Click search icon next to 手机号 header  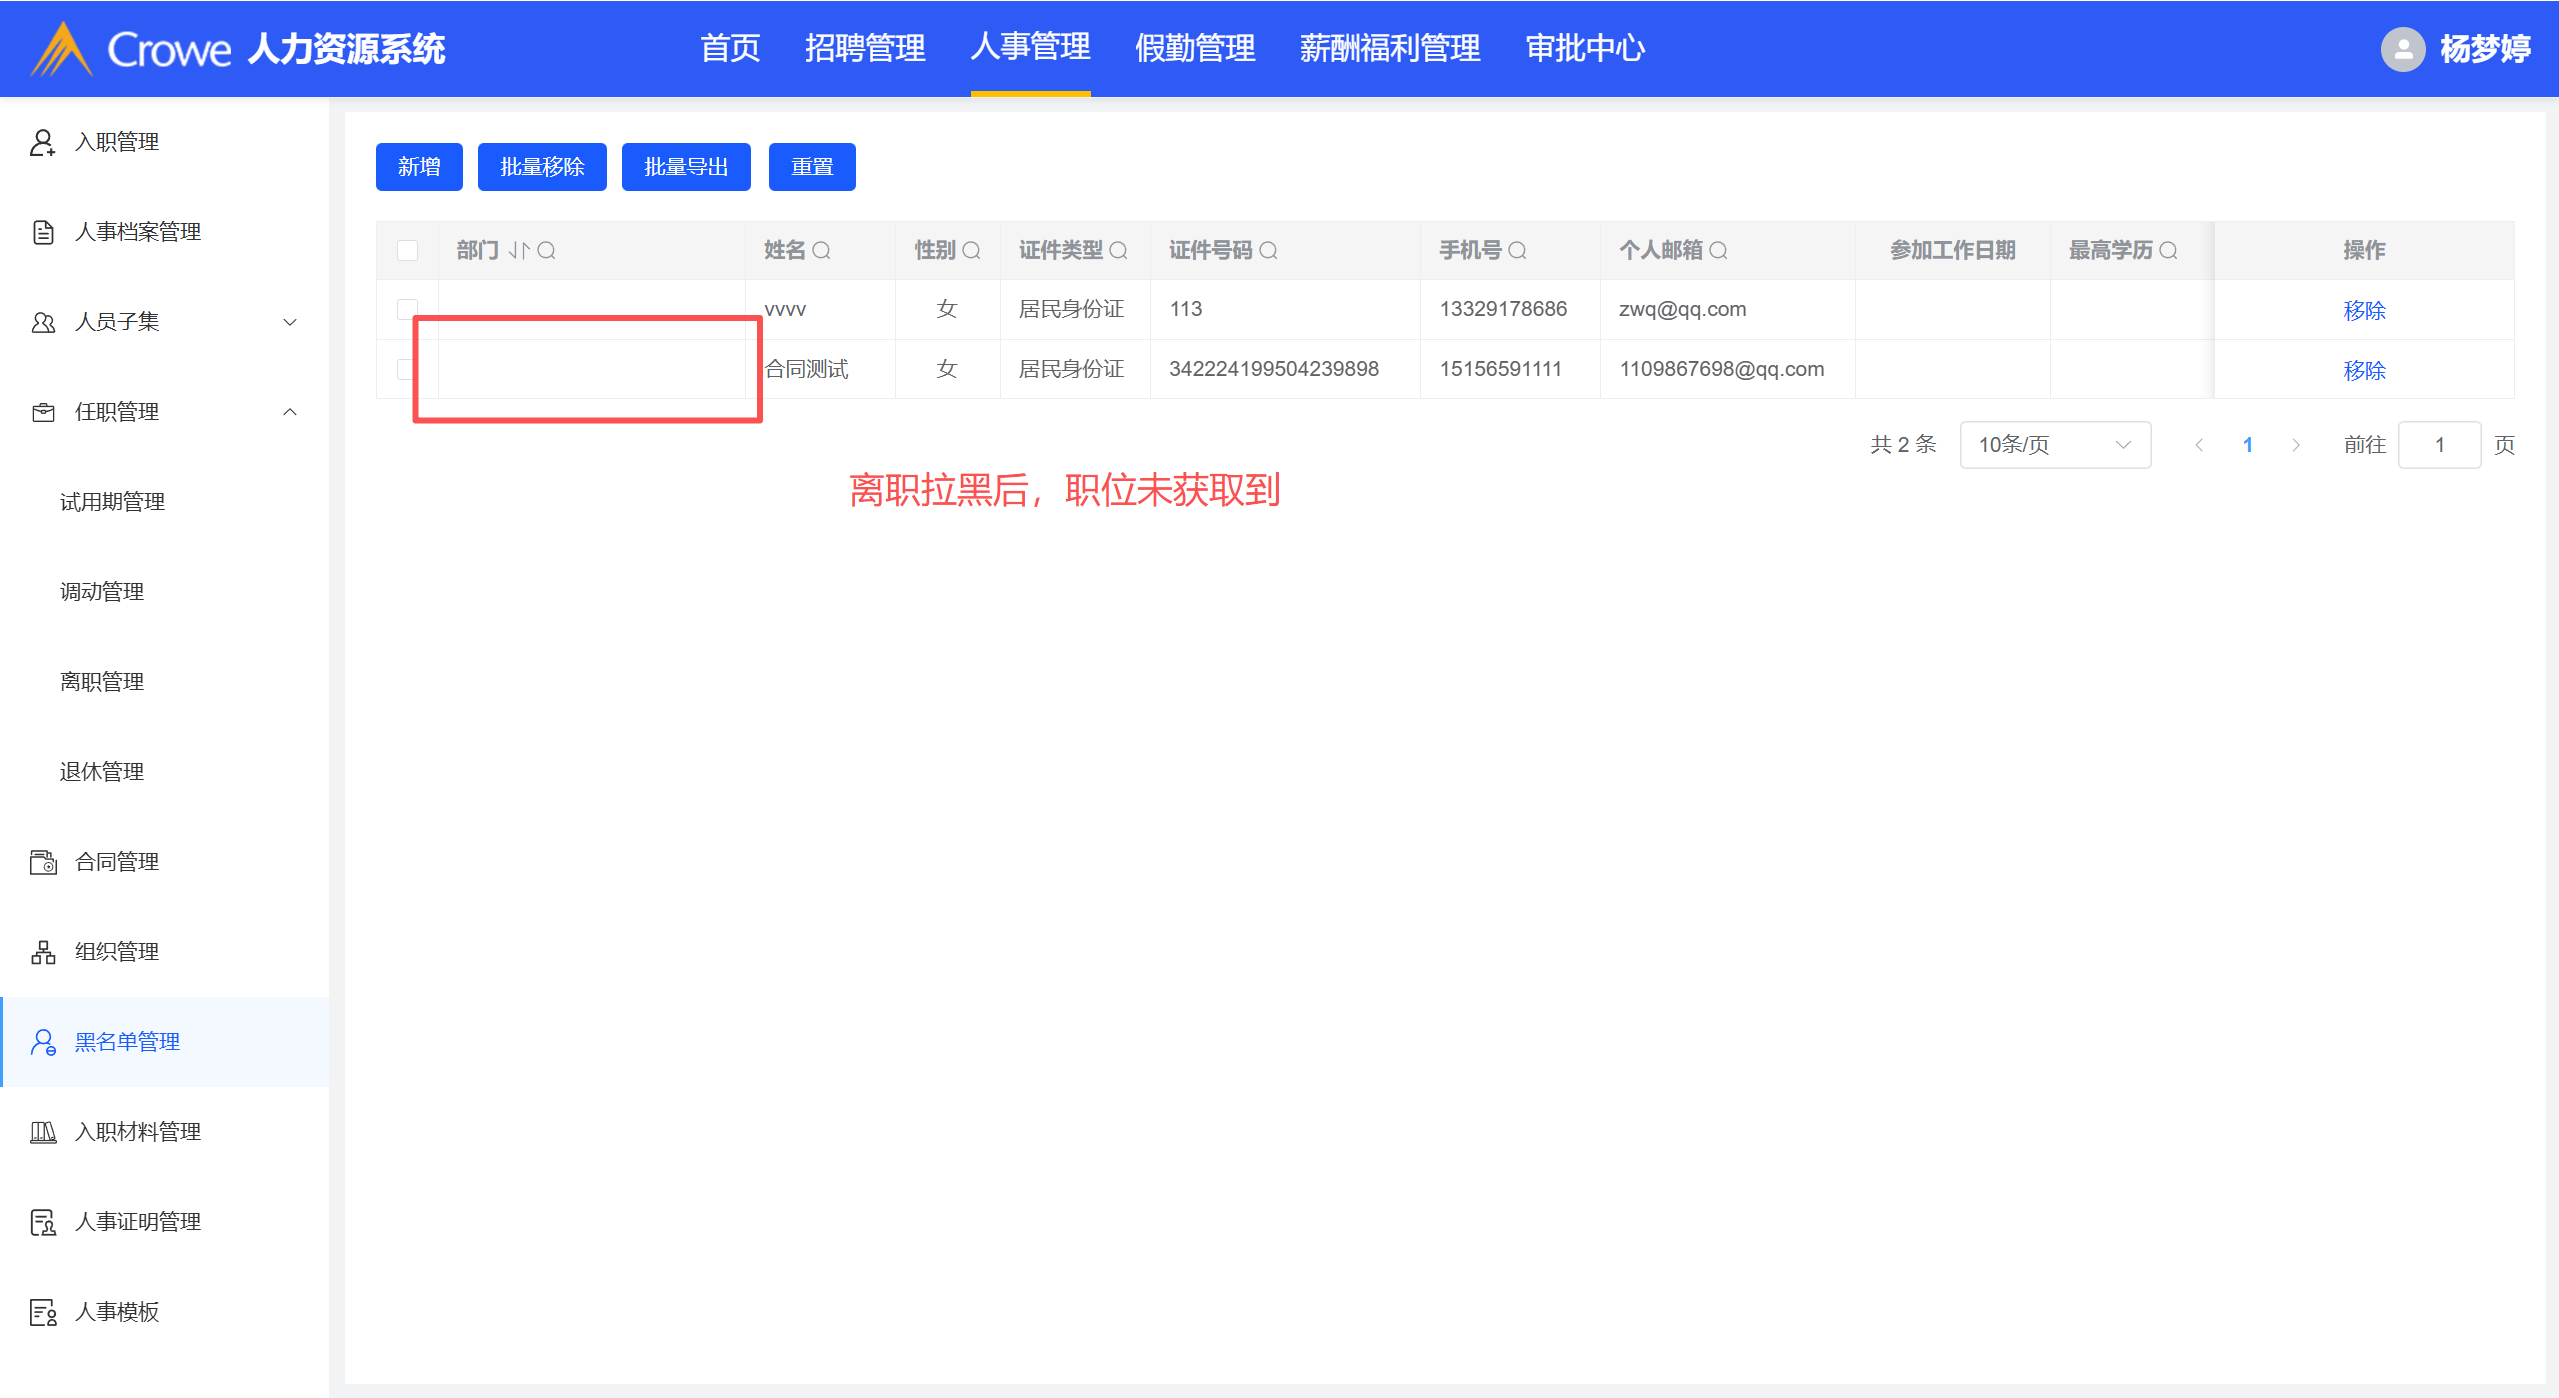tap(1517, 250)
